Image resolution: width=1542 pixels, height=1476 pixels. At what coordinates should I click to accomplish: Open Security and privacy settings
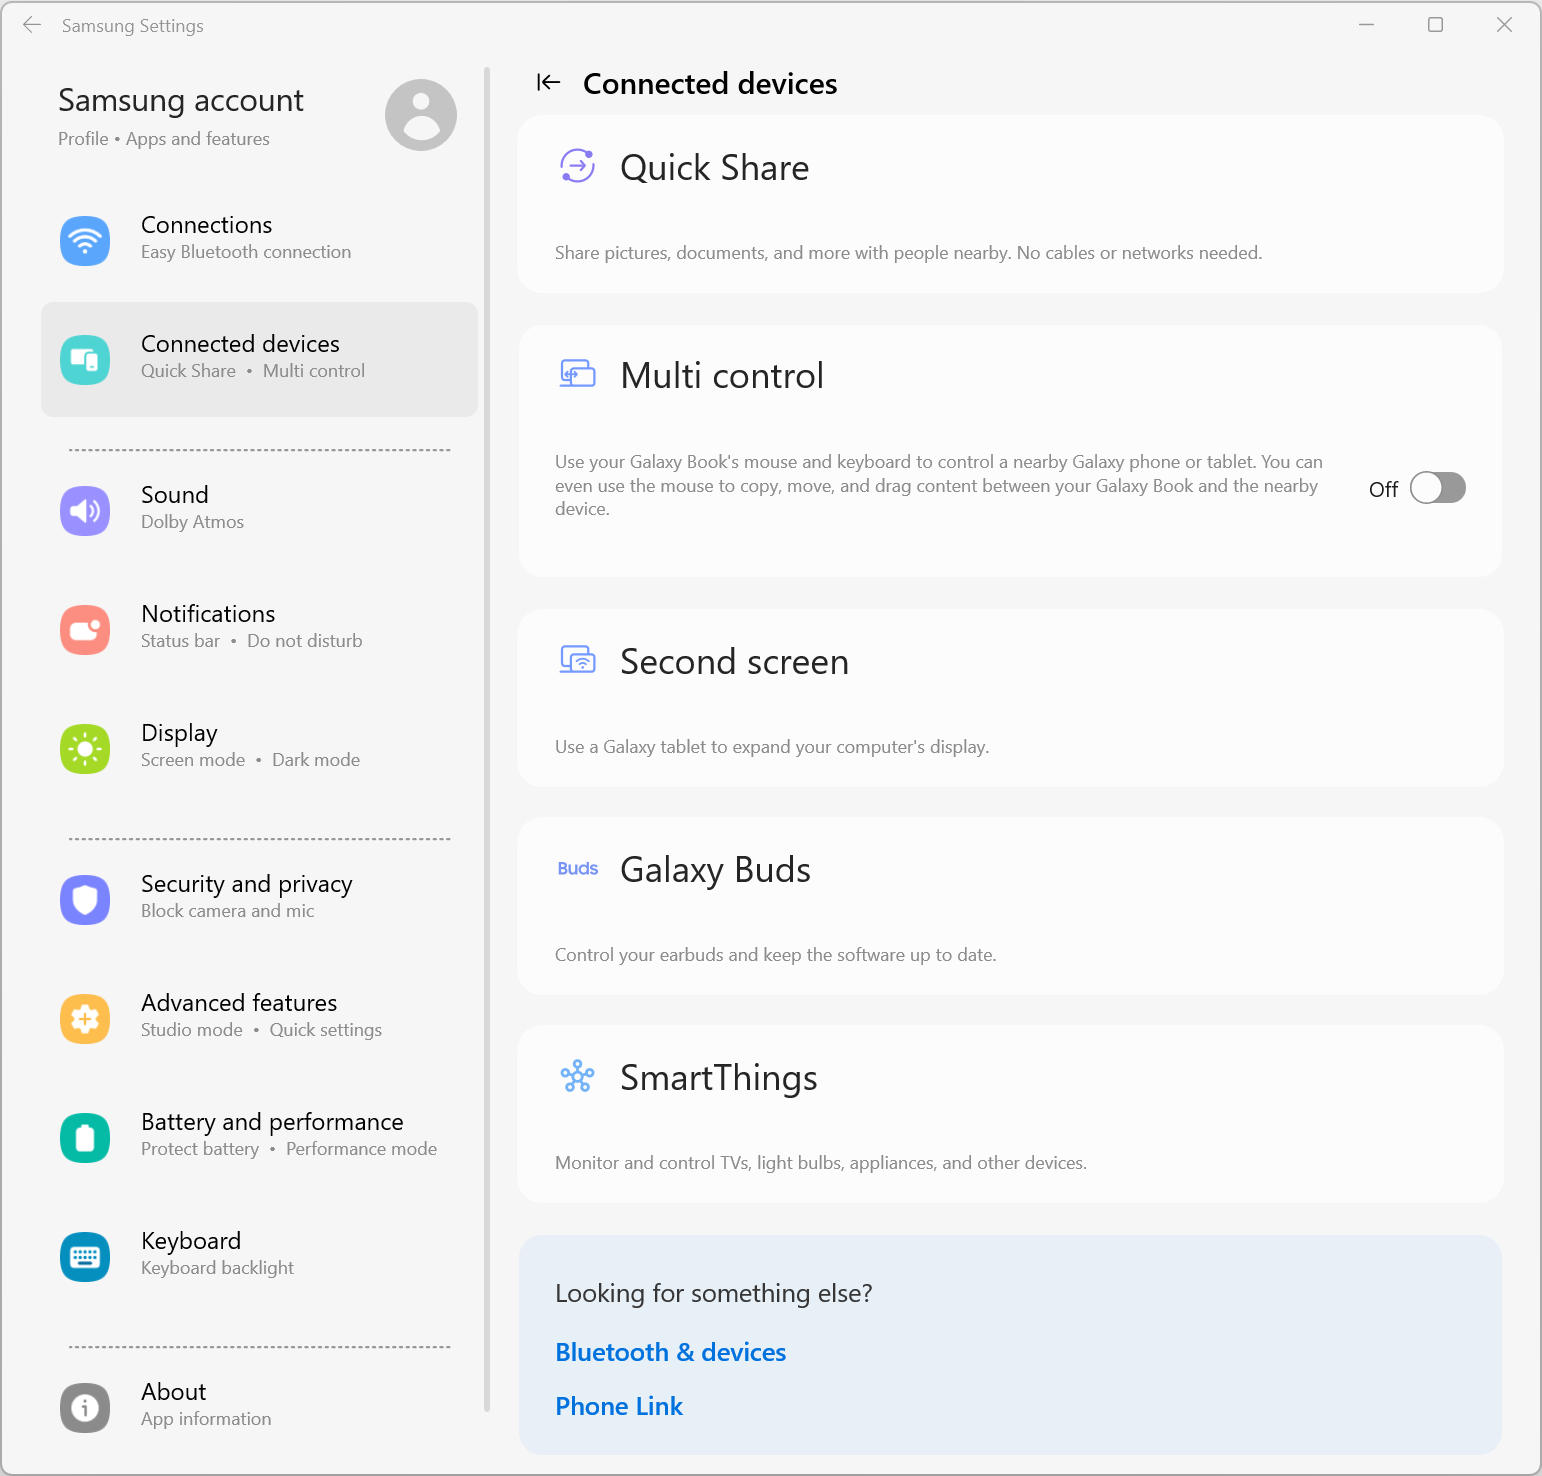[x=260, y=900]
